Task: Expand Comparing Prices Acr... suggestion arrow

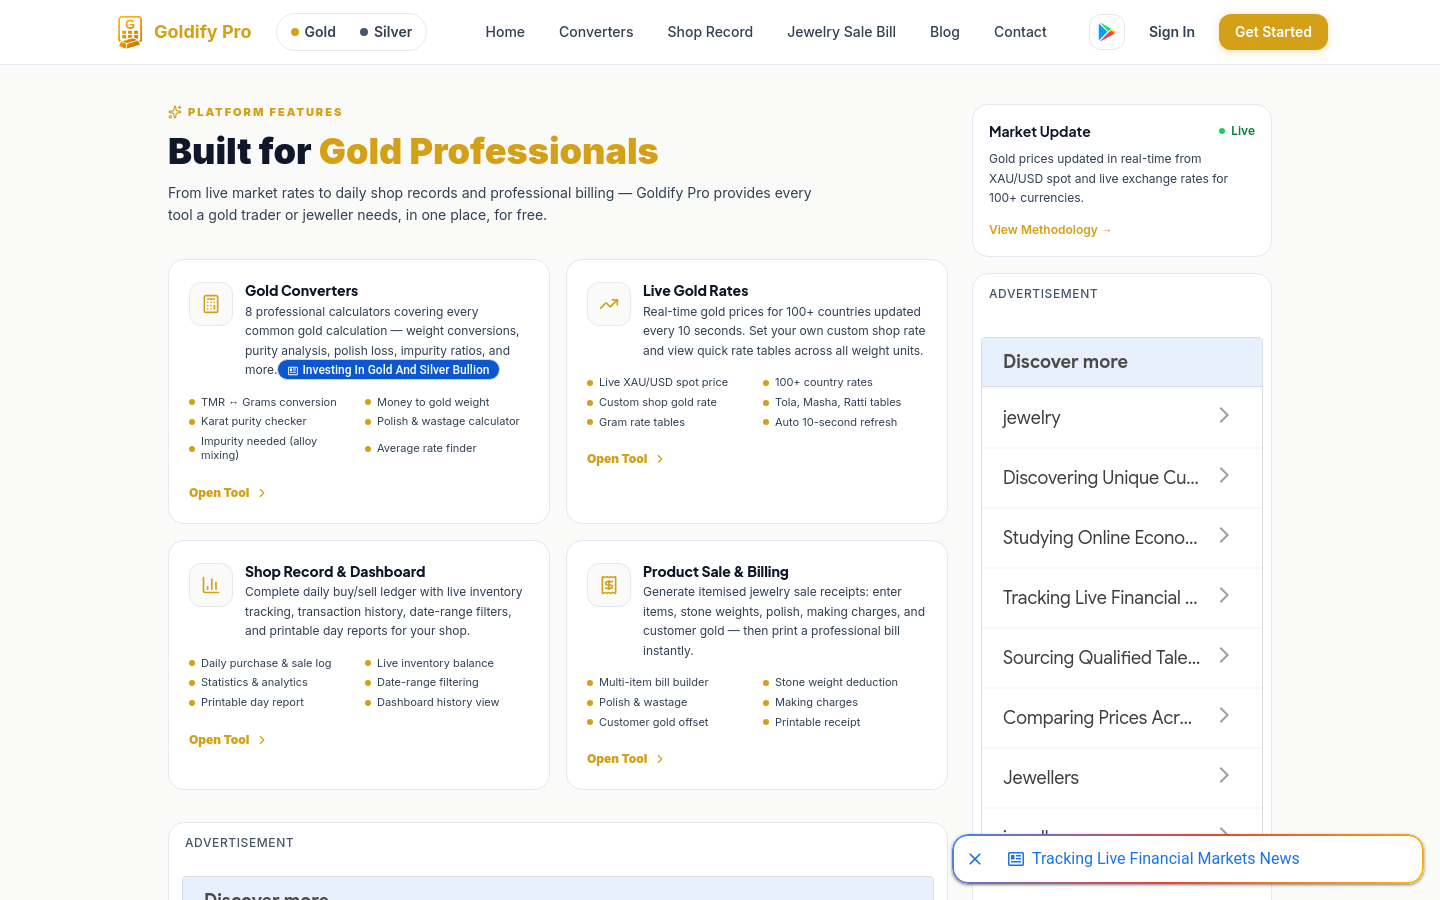Action: point(1224,716)
